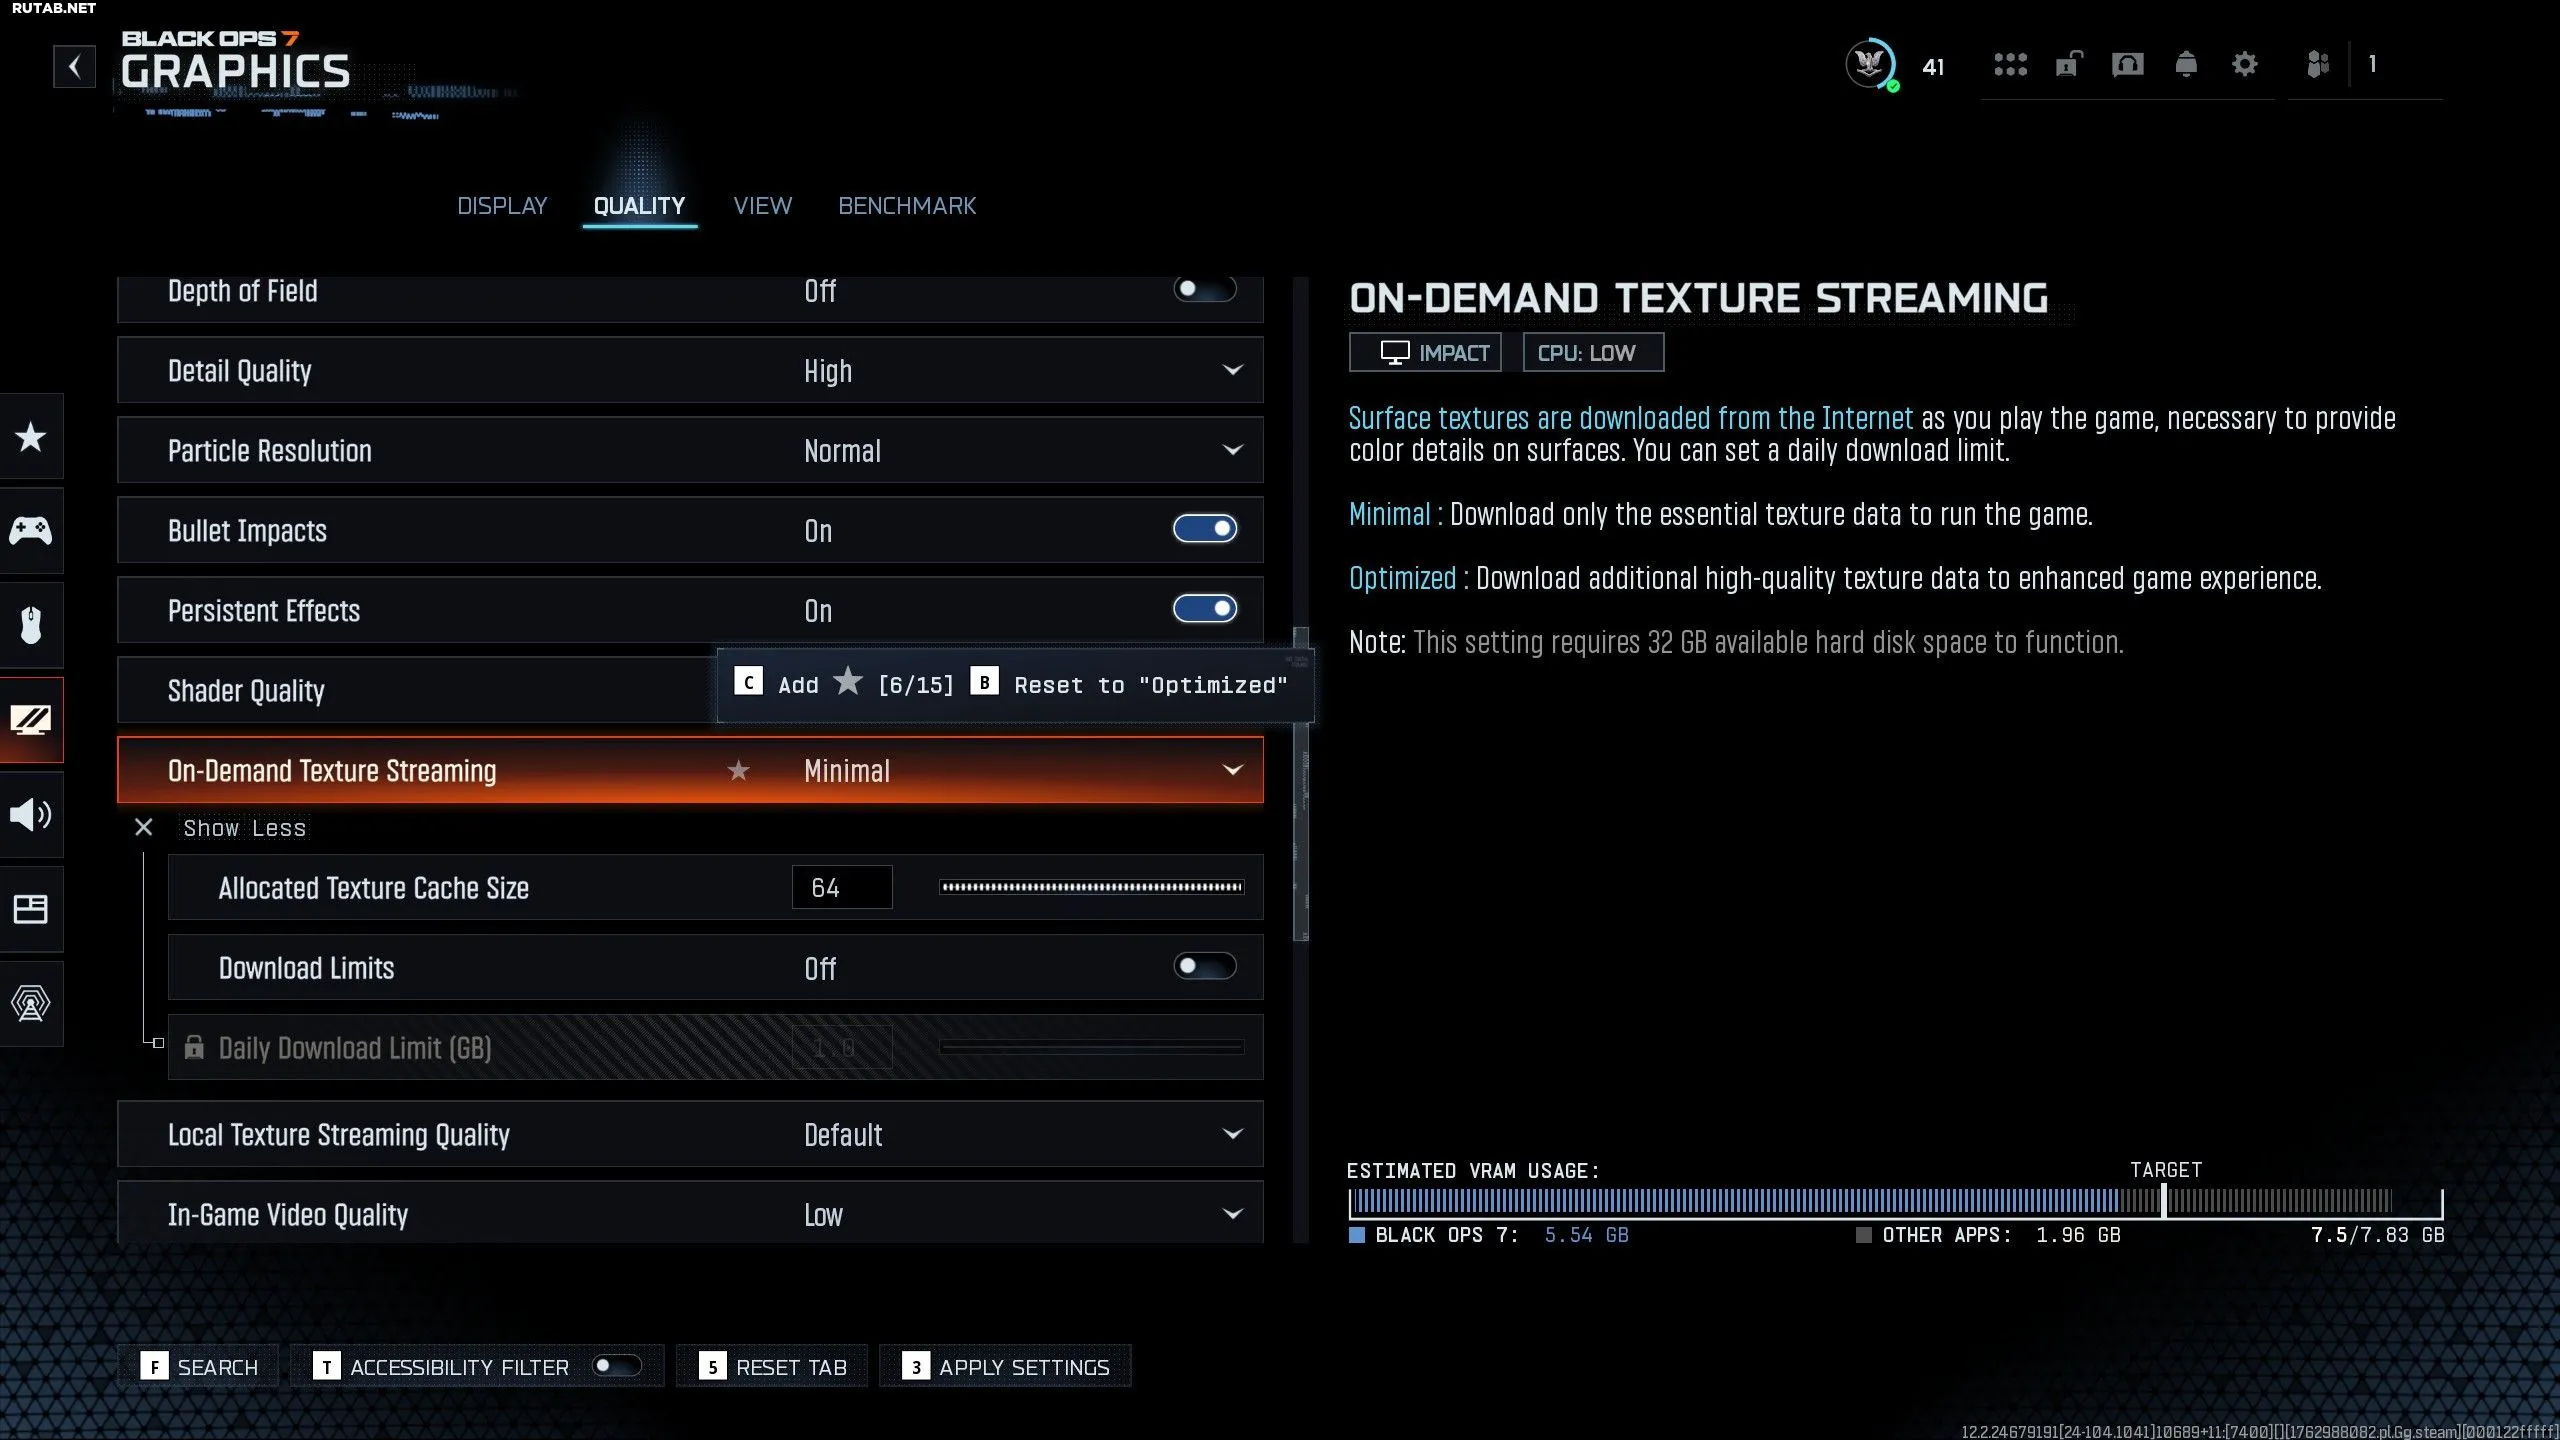This screenshot has height=1440, width=2560.
Task: Adjust the Allocated Texture Cache Size slider
Action: 1092,887
